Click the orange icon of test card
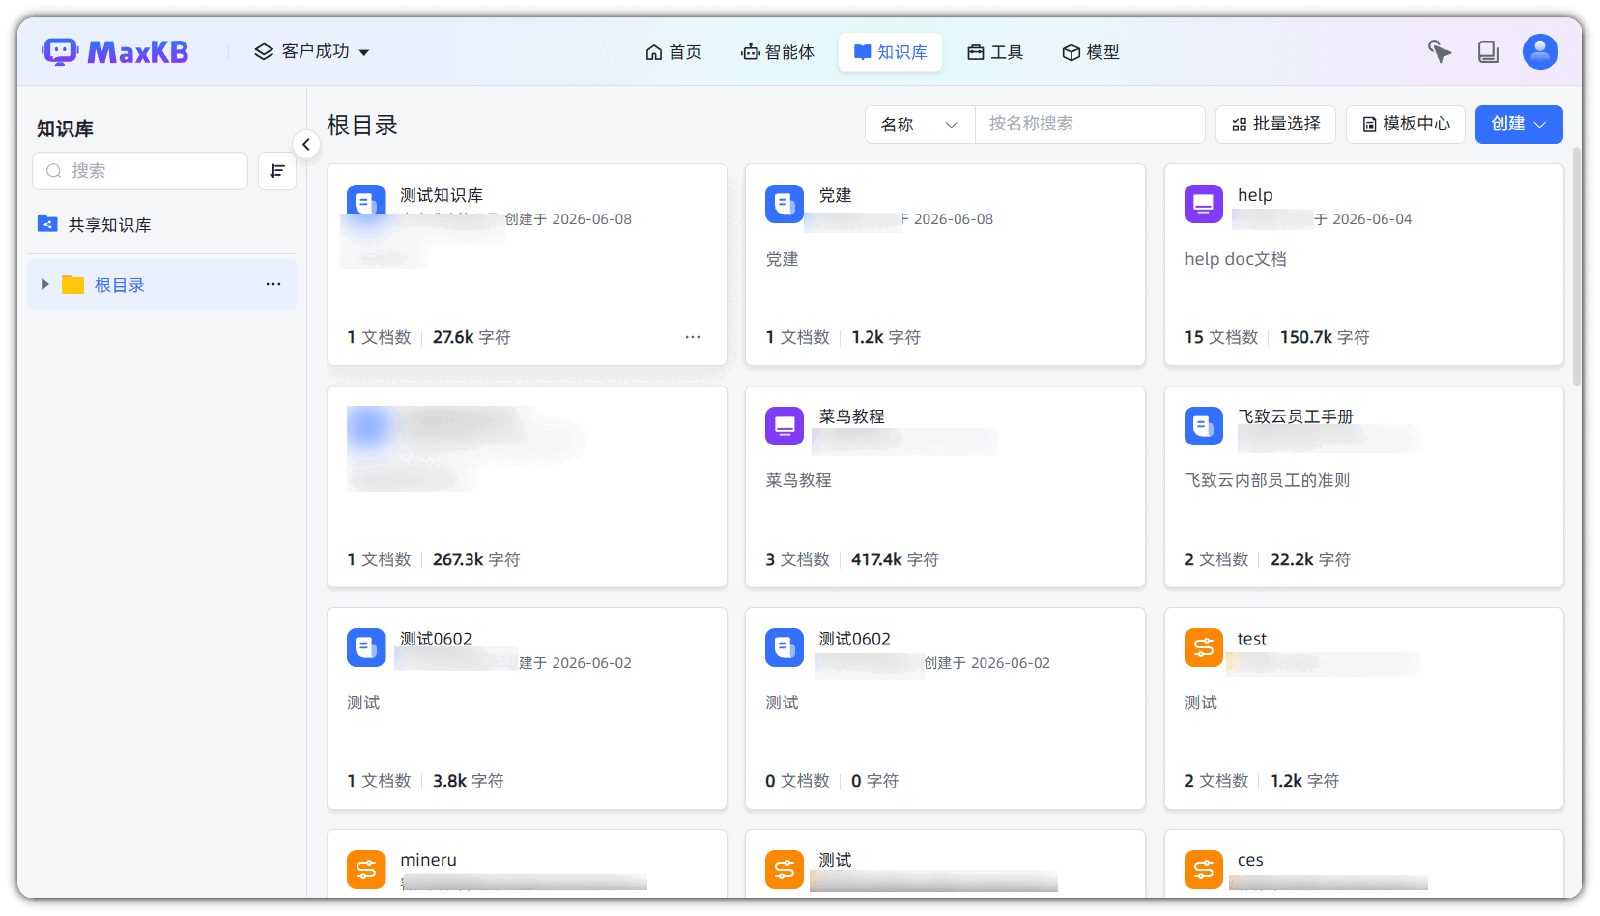Viewport: 1600px width, 916px height. coord(1203,647)
